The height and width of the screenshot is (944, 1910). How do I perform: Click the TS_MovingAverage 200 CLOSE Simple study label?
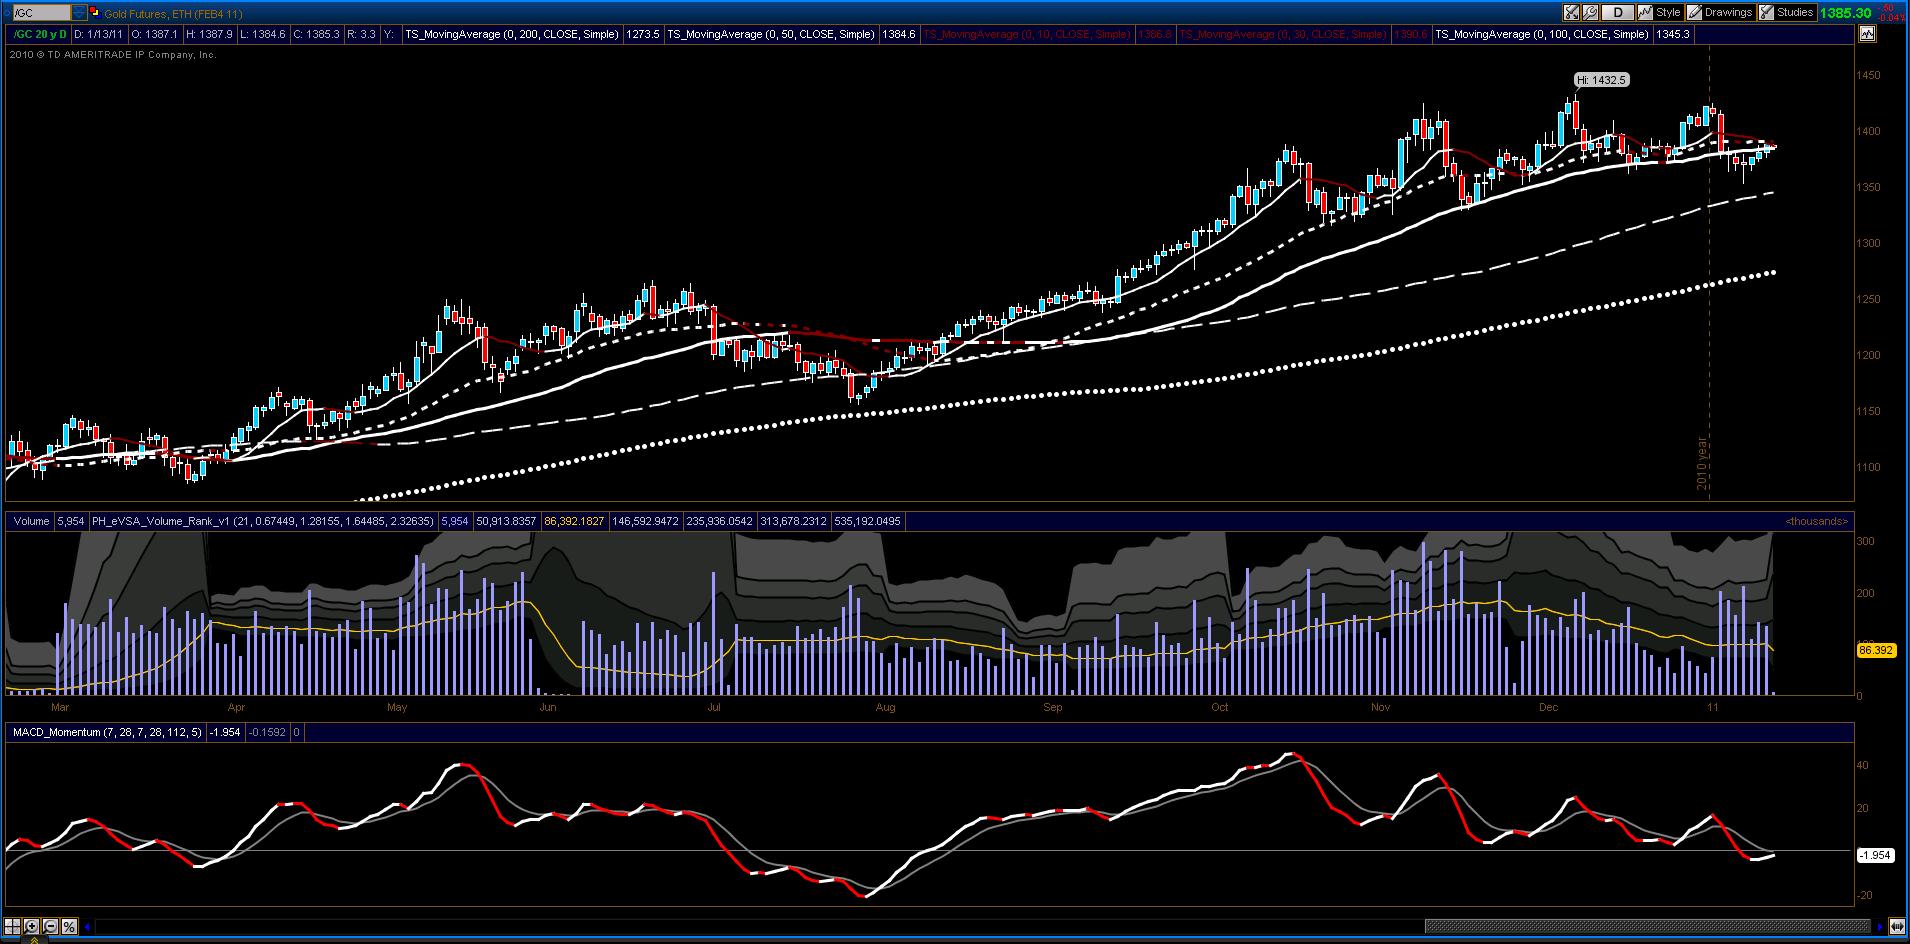point(512,34)
